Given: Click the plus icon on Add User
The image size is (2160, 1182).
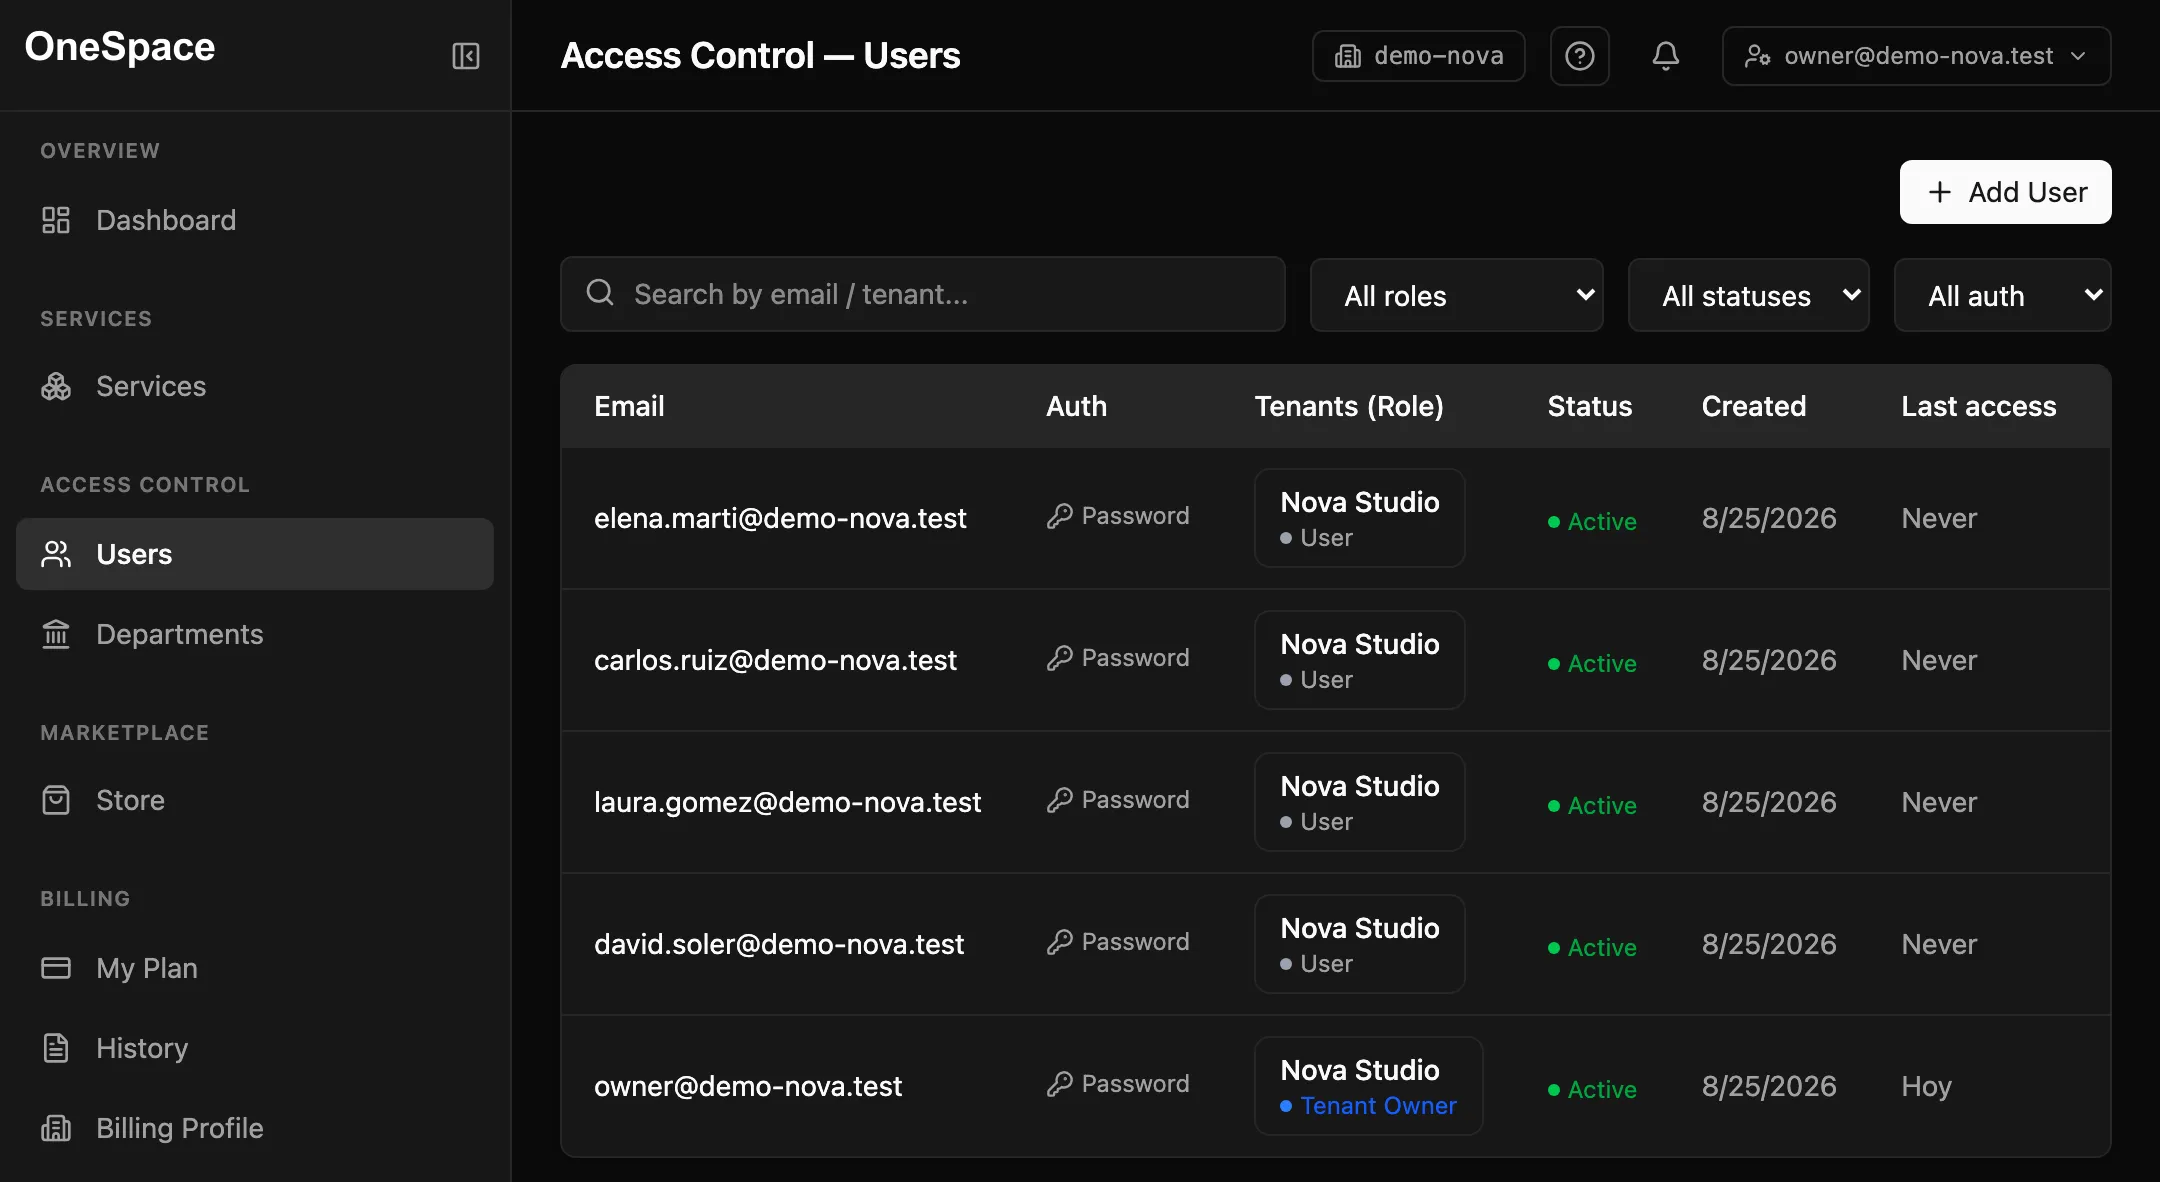Looking at the screenshot, I should 1940,192.
